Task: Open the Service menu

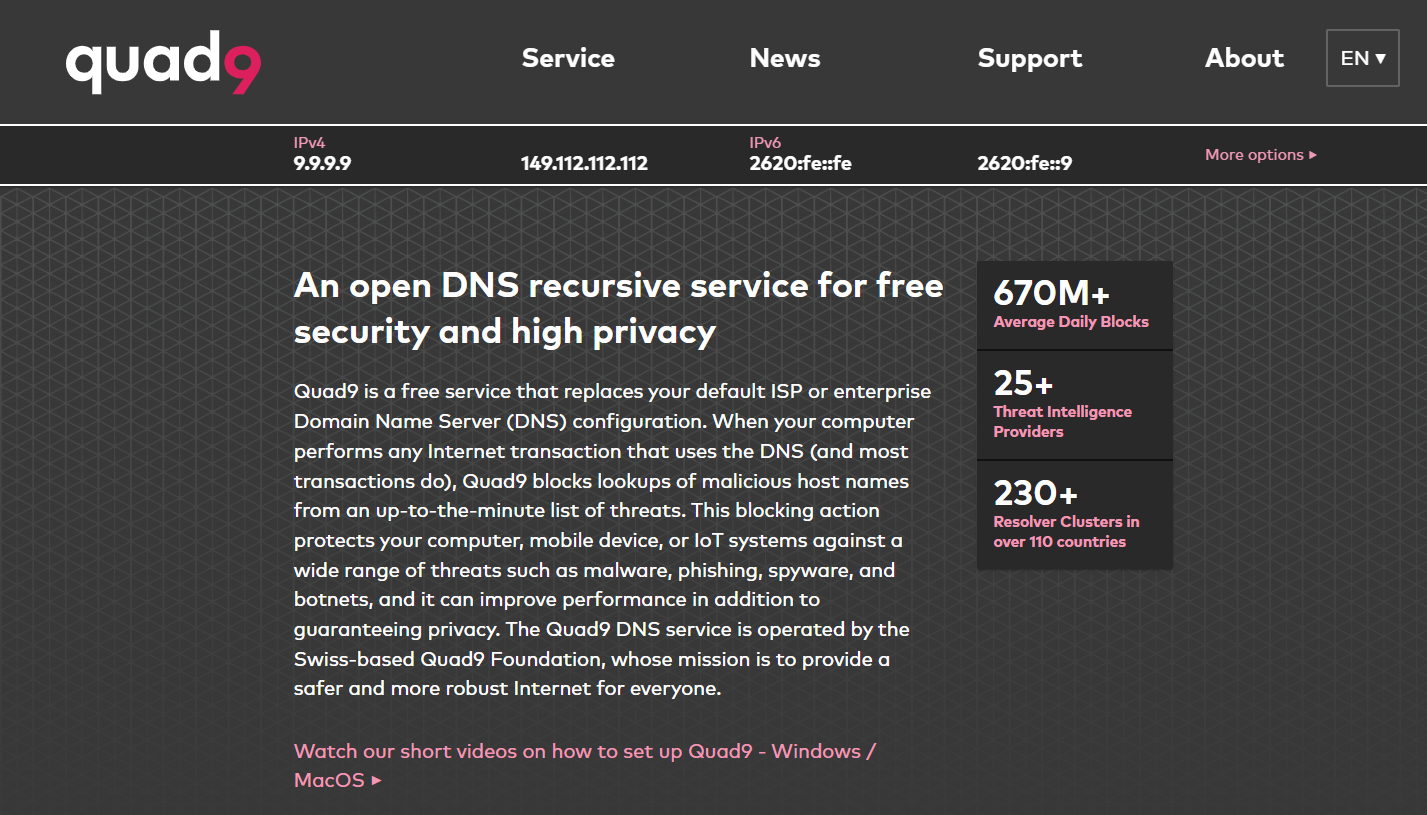Action: 568,58
